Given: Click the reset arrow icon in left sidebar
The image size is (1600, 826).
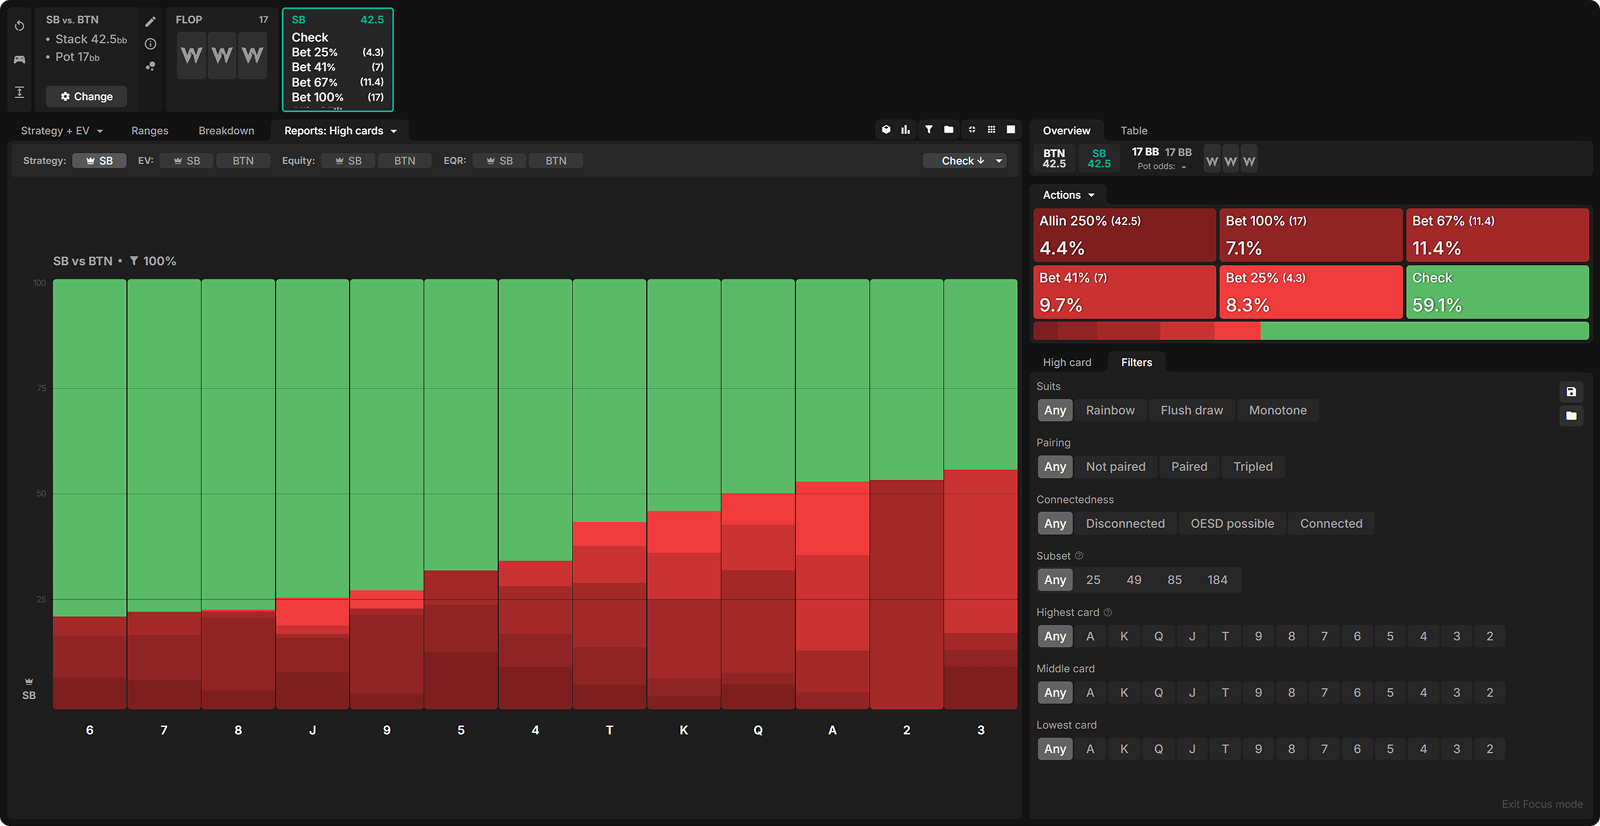Looking at the screenshot, I should pos(19,26).
